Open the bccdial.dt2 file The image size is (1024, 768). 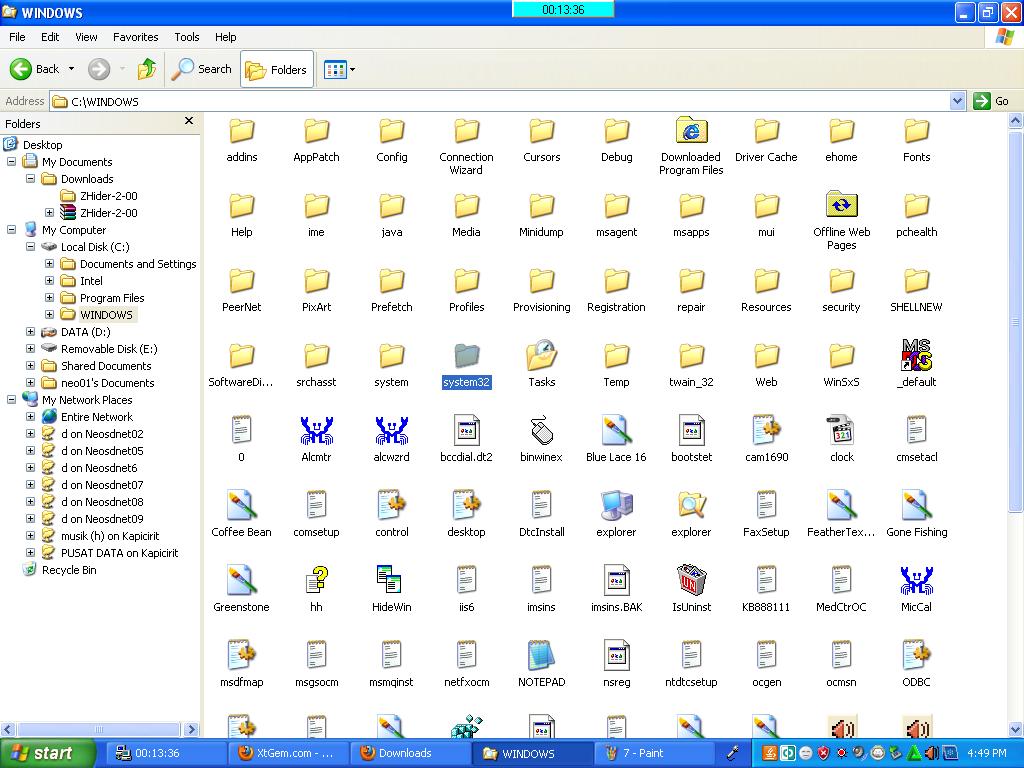[466, 431]
